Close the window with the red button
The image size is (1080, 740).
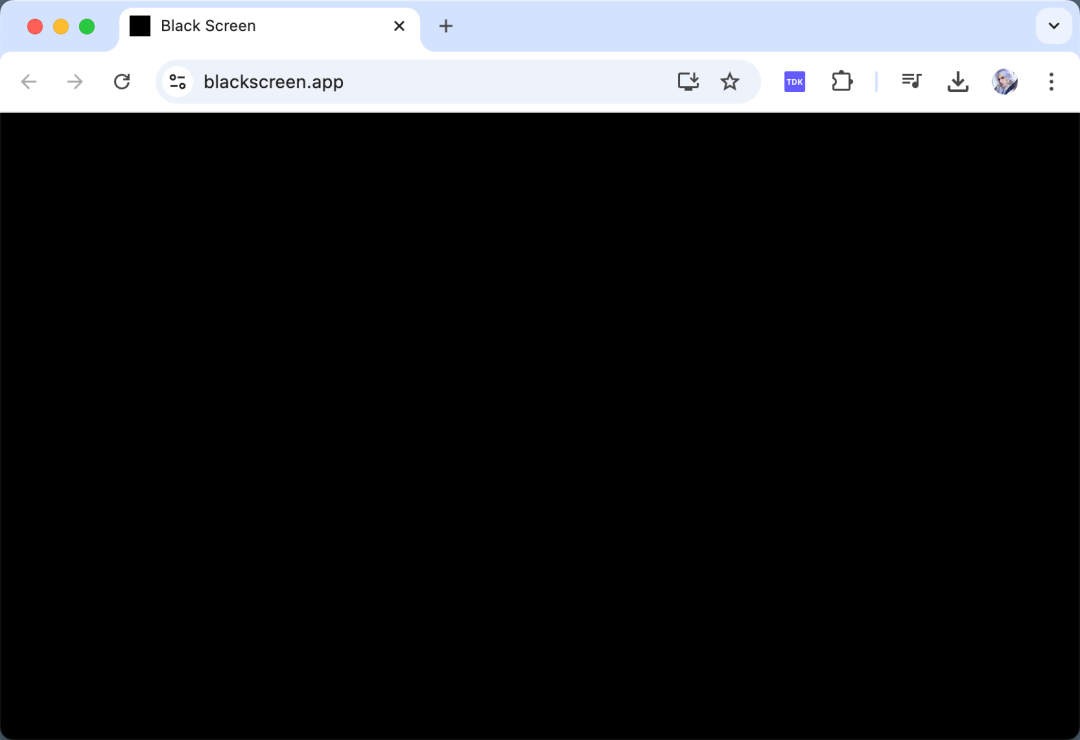click(x=35, y=27)
